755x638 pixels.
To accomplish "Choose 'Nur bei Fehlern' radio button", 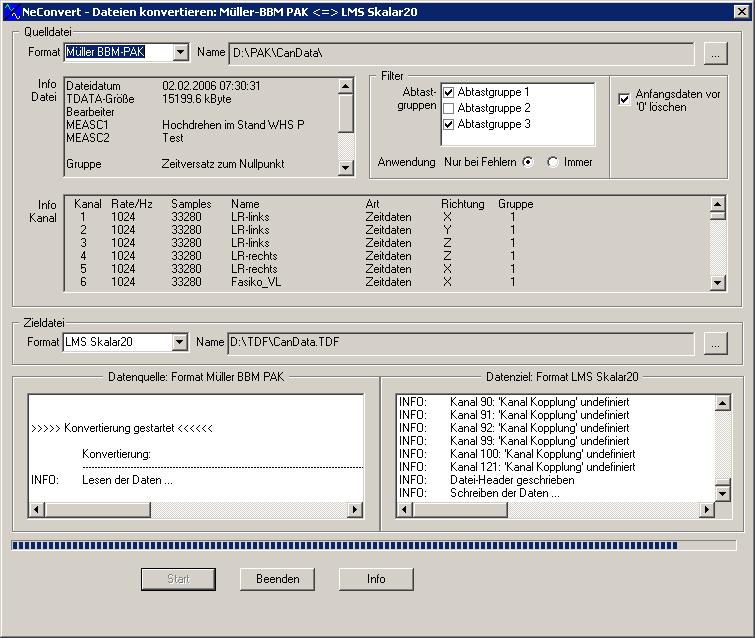I will [x=528, y=162].
